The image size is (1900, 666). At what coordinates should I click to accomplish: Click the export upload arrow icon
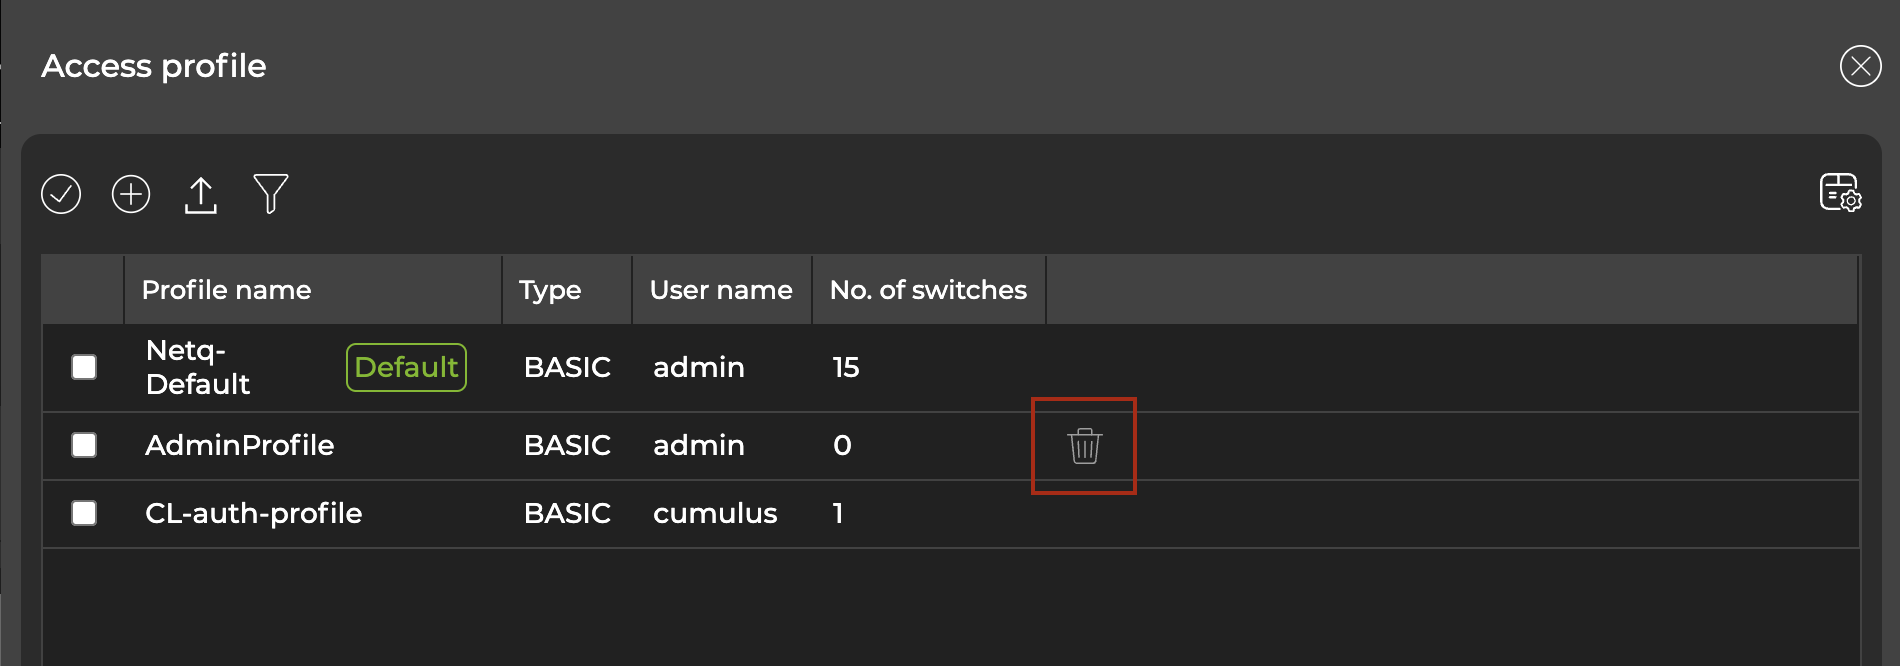point(201,195)
